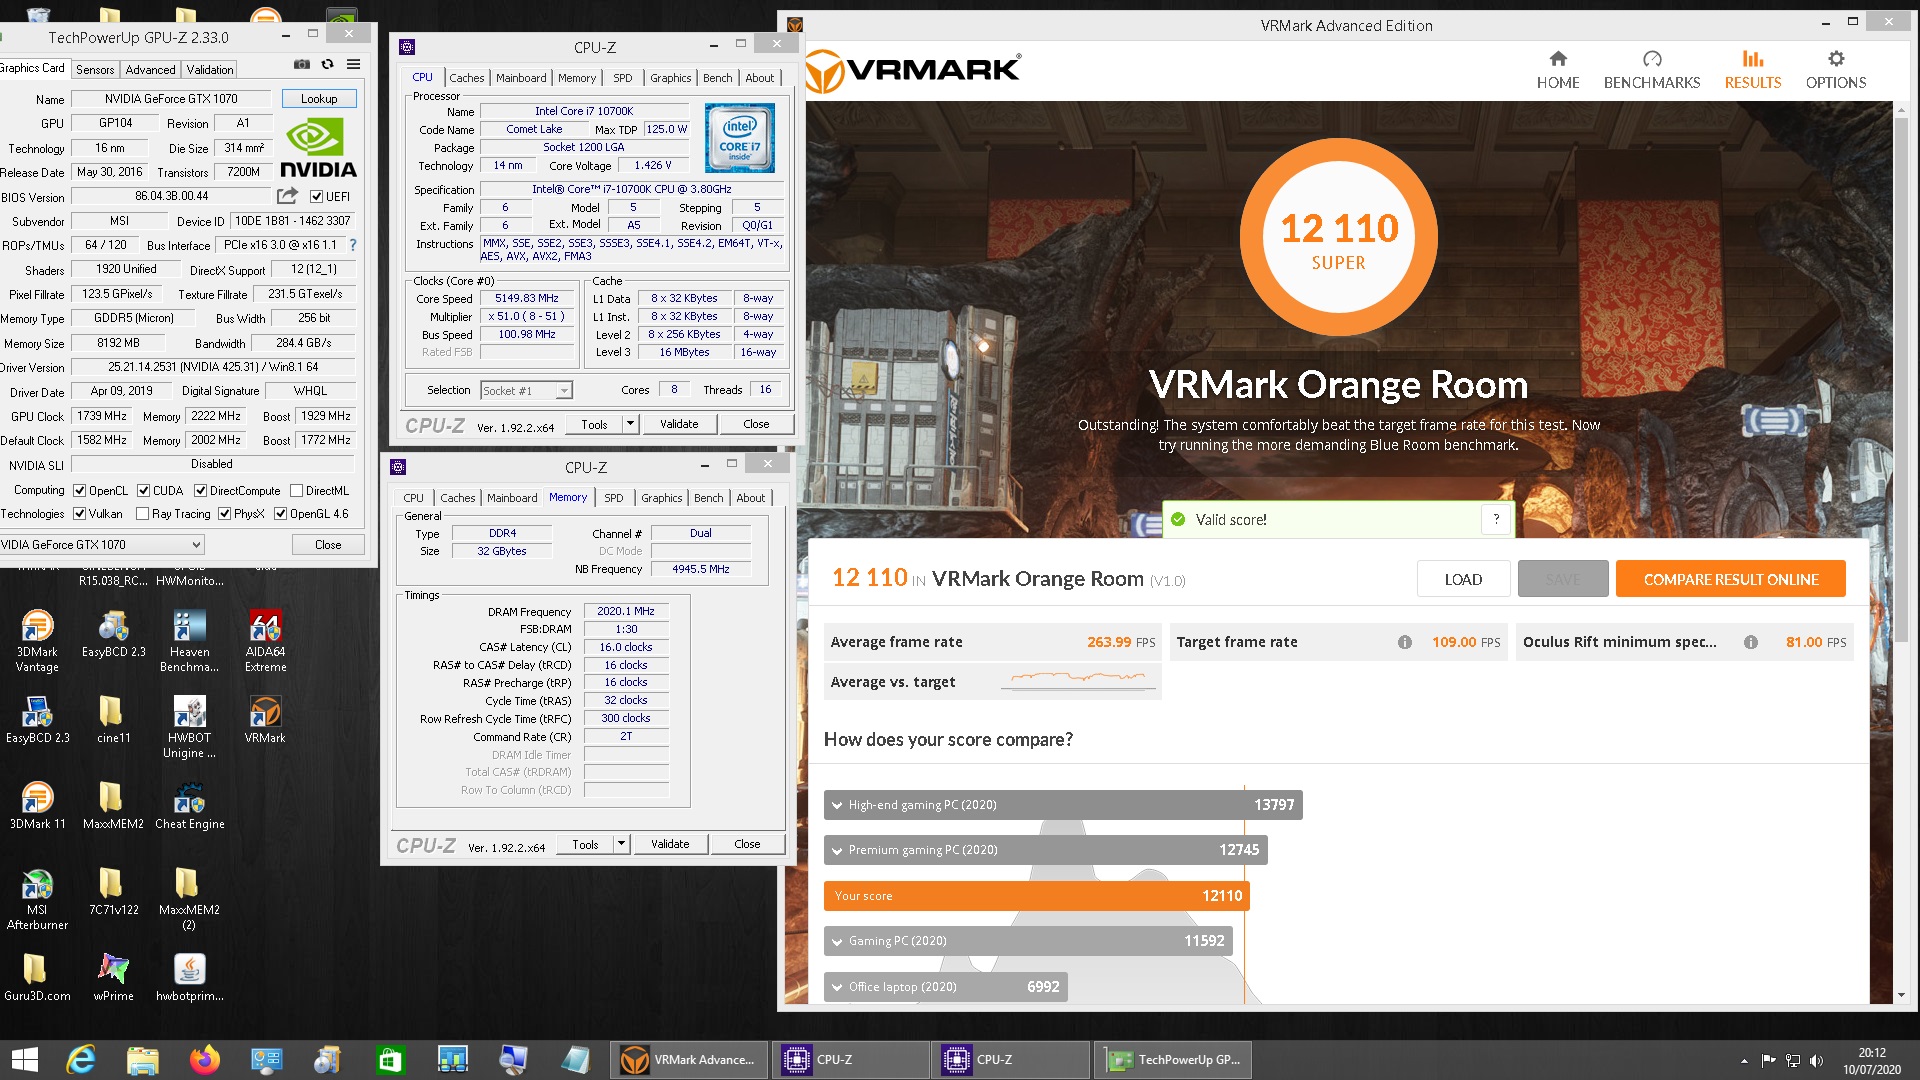The image size is (1920, 1080).
Task: Expand Gaming PC (2020) row
Action: click(1028, 941)
